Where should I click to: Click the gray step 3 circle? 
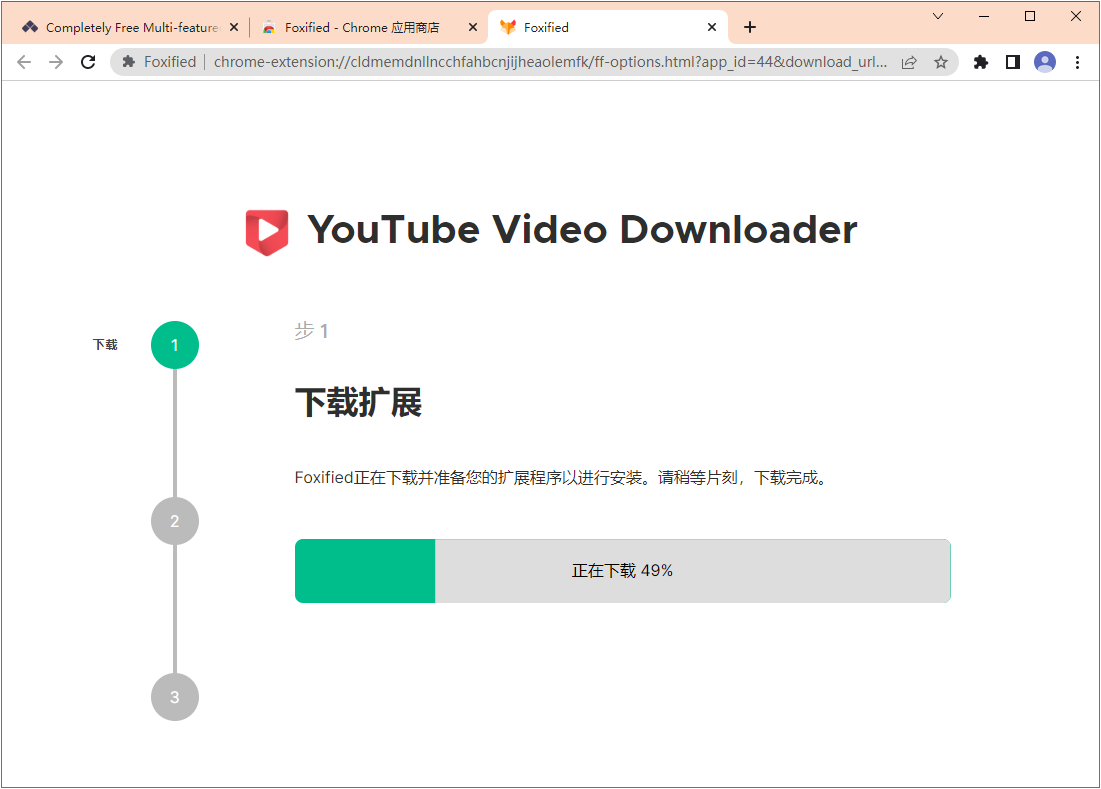(x=175, y=697)
